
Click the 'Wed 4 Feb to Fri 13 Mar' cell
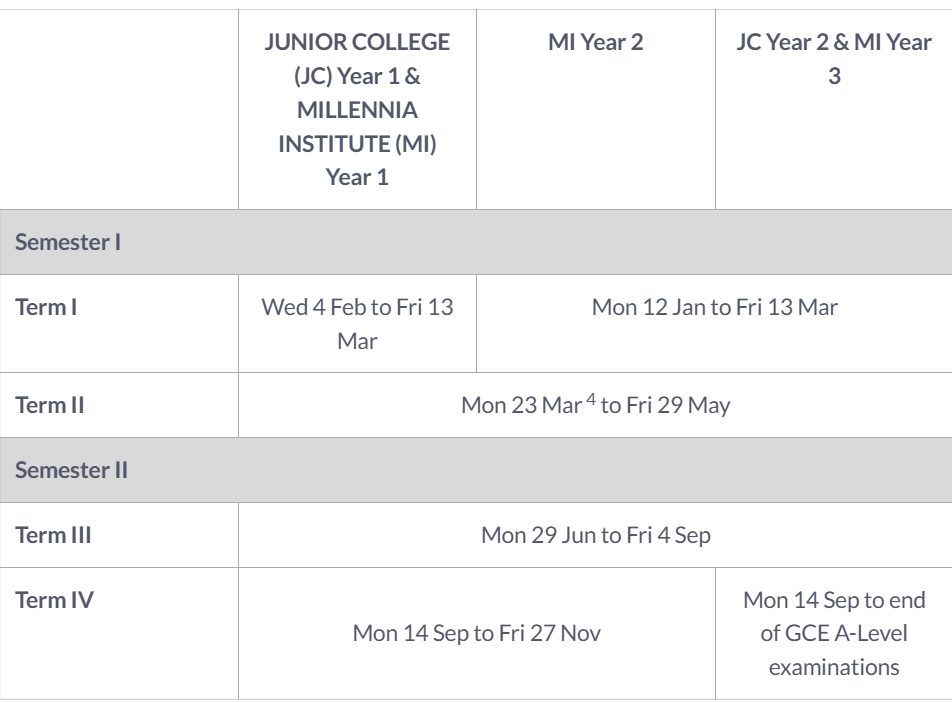coord(357,323)
